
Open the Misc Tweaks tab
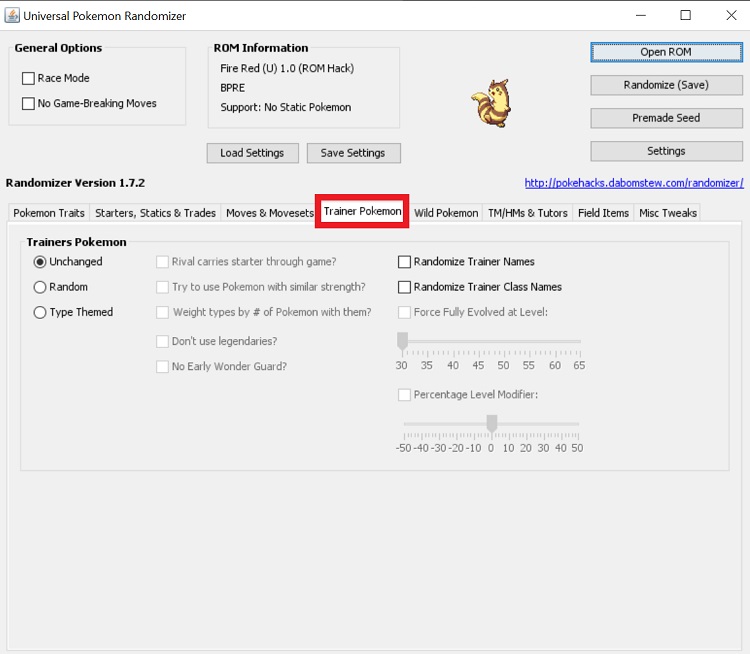click(668, 213)
